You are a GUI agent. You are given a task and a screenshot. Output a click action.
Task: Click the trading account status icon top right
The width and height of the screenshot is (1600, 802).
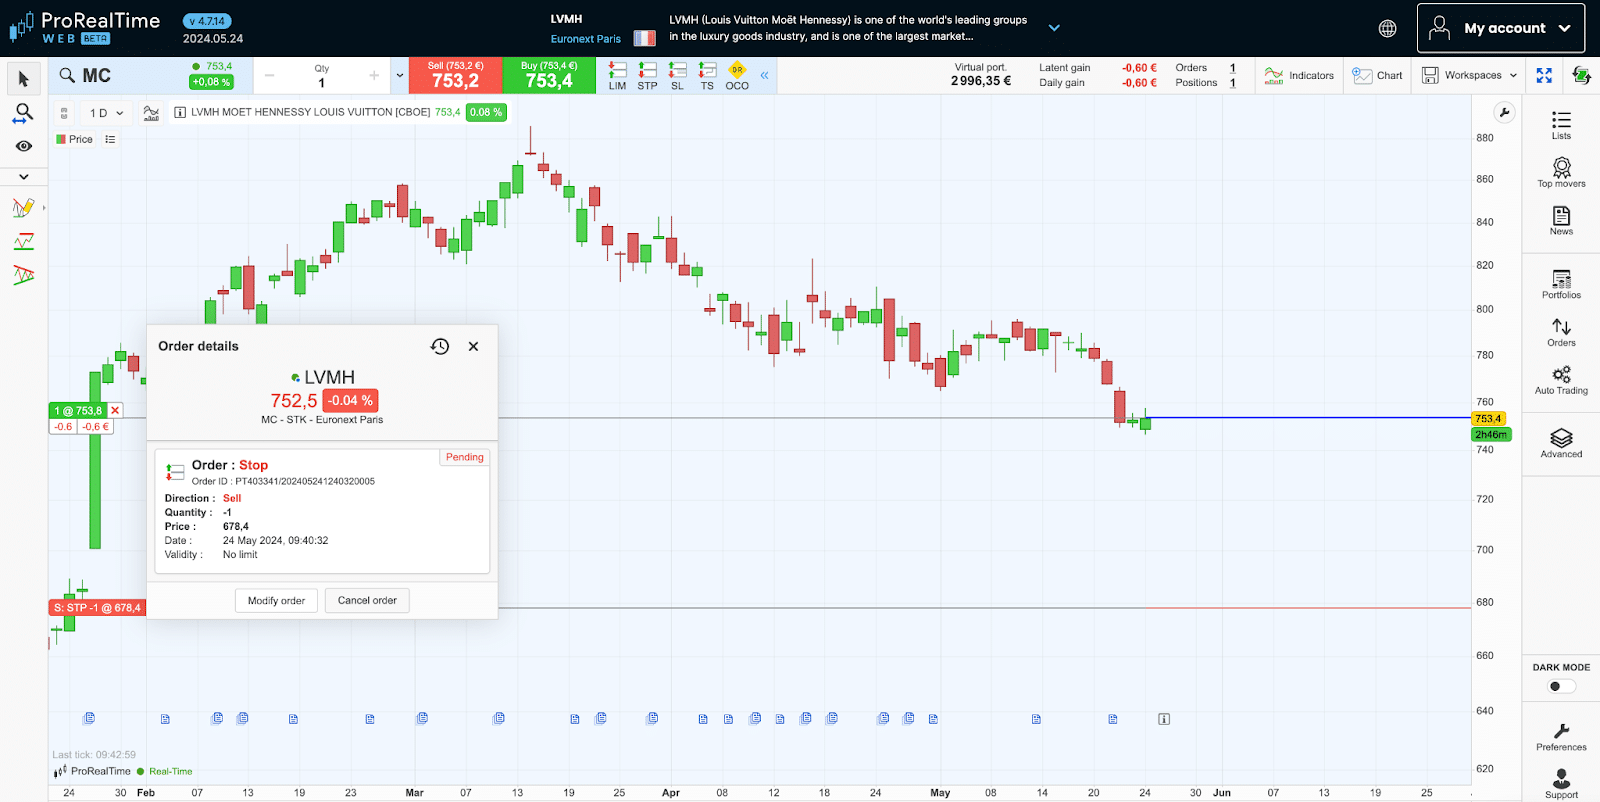(1581, 76)
